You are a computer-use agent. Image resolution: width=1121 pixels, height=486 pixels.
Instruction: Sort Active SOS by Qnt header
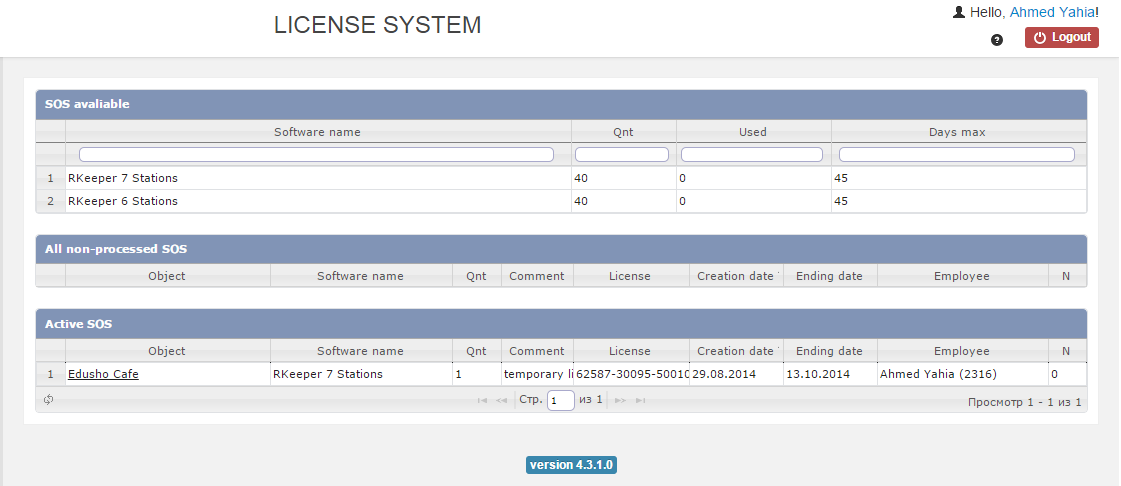click(476, 351)
